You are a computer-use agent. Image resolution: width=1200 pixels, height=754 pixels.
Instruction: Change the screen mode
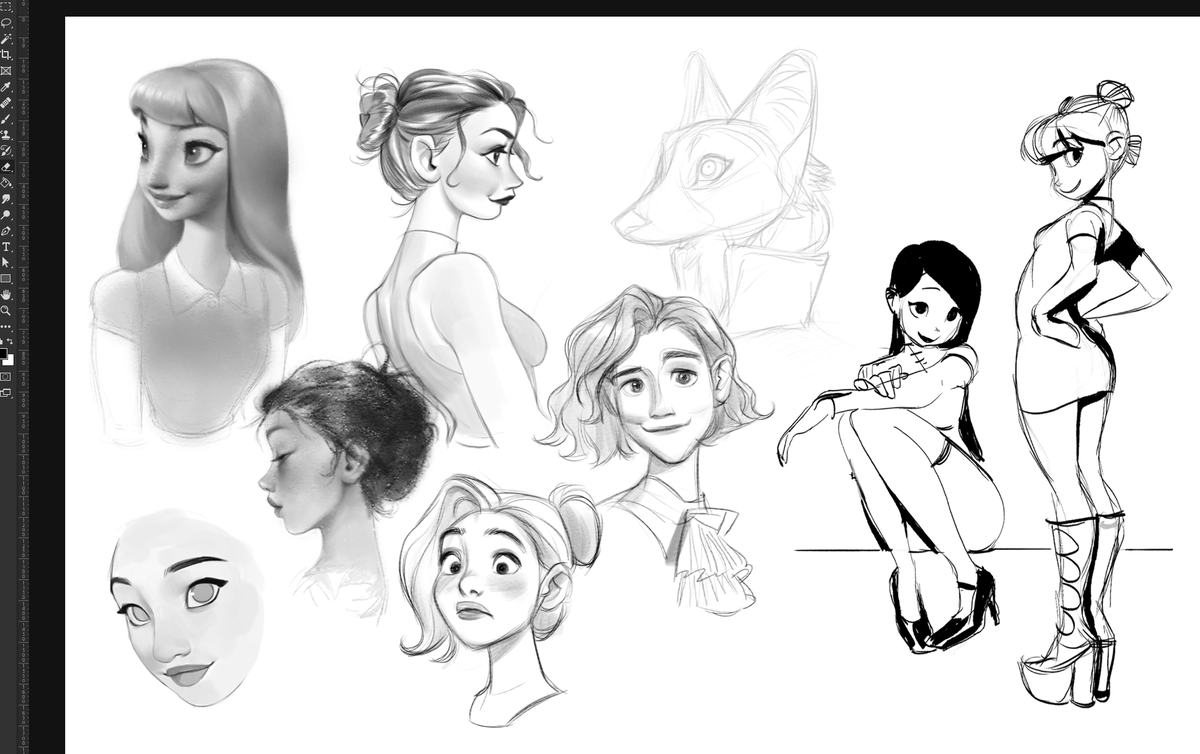tap(6, 392)
